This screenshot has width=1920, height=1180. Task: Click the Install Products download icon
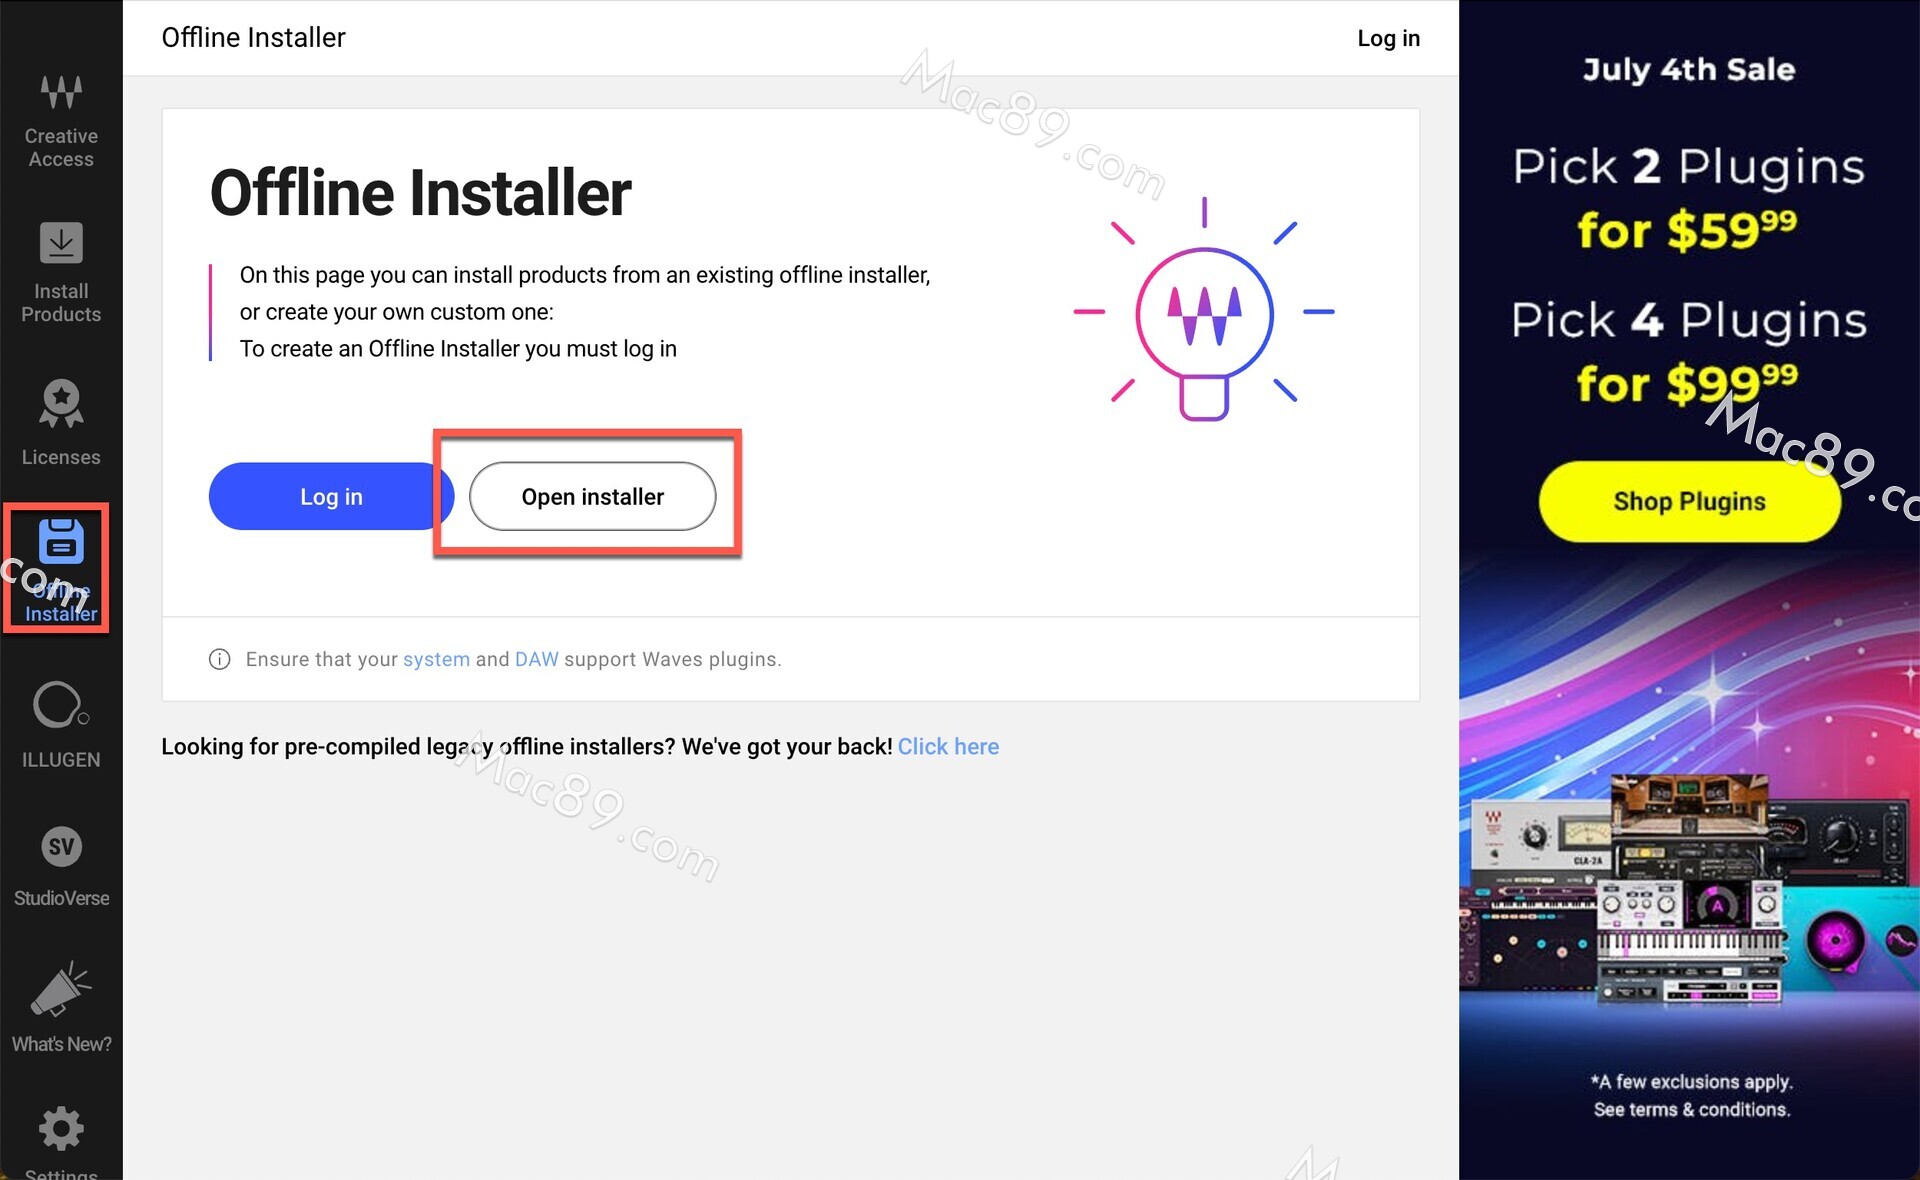(x=61, y=243)
